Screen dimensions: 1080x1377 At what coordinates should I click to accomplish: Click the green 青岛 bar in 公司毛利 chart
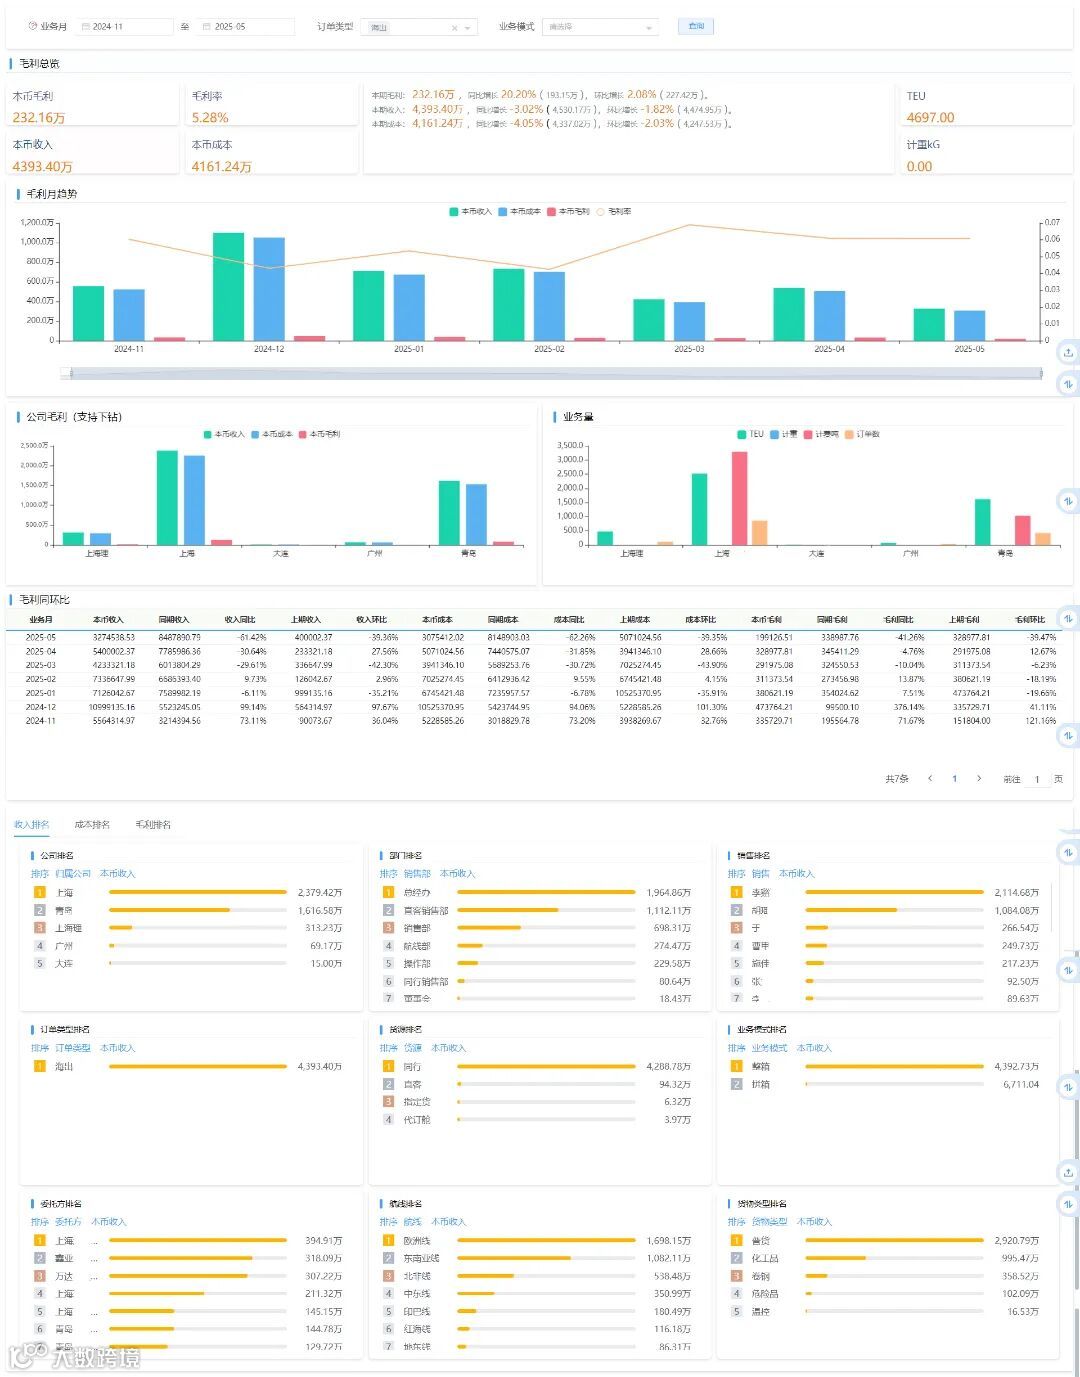click(449, 513)
